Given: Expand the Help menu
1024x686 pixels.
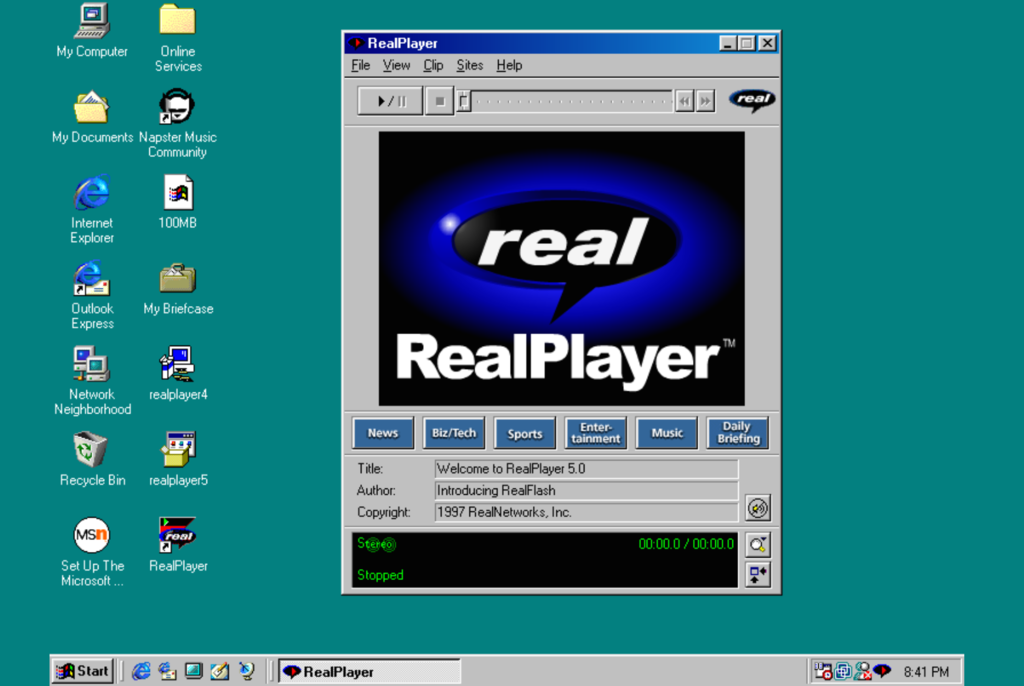Looking at the screenshot, I should [x=509, y=65].
